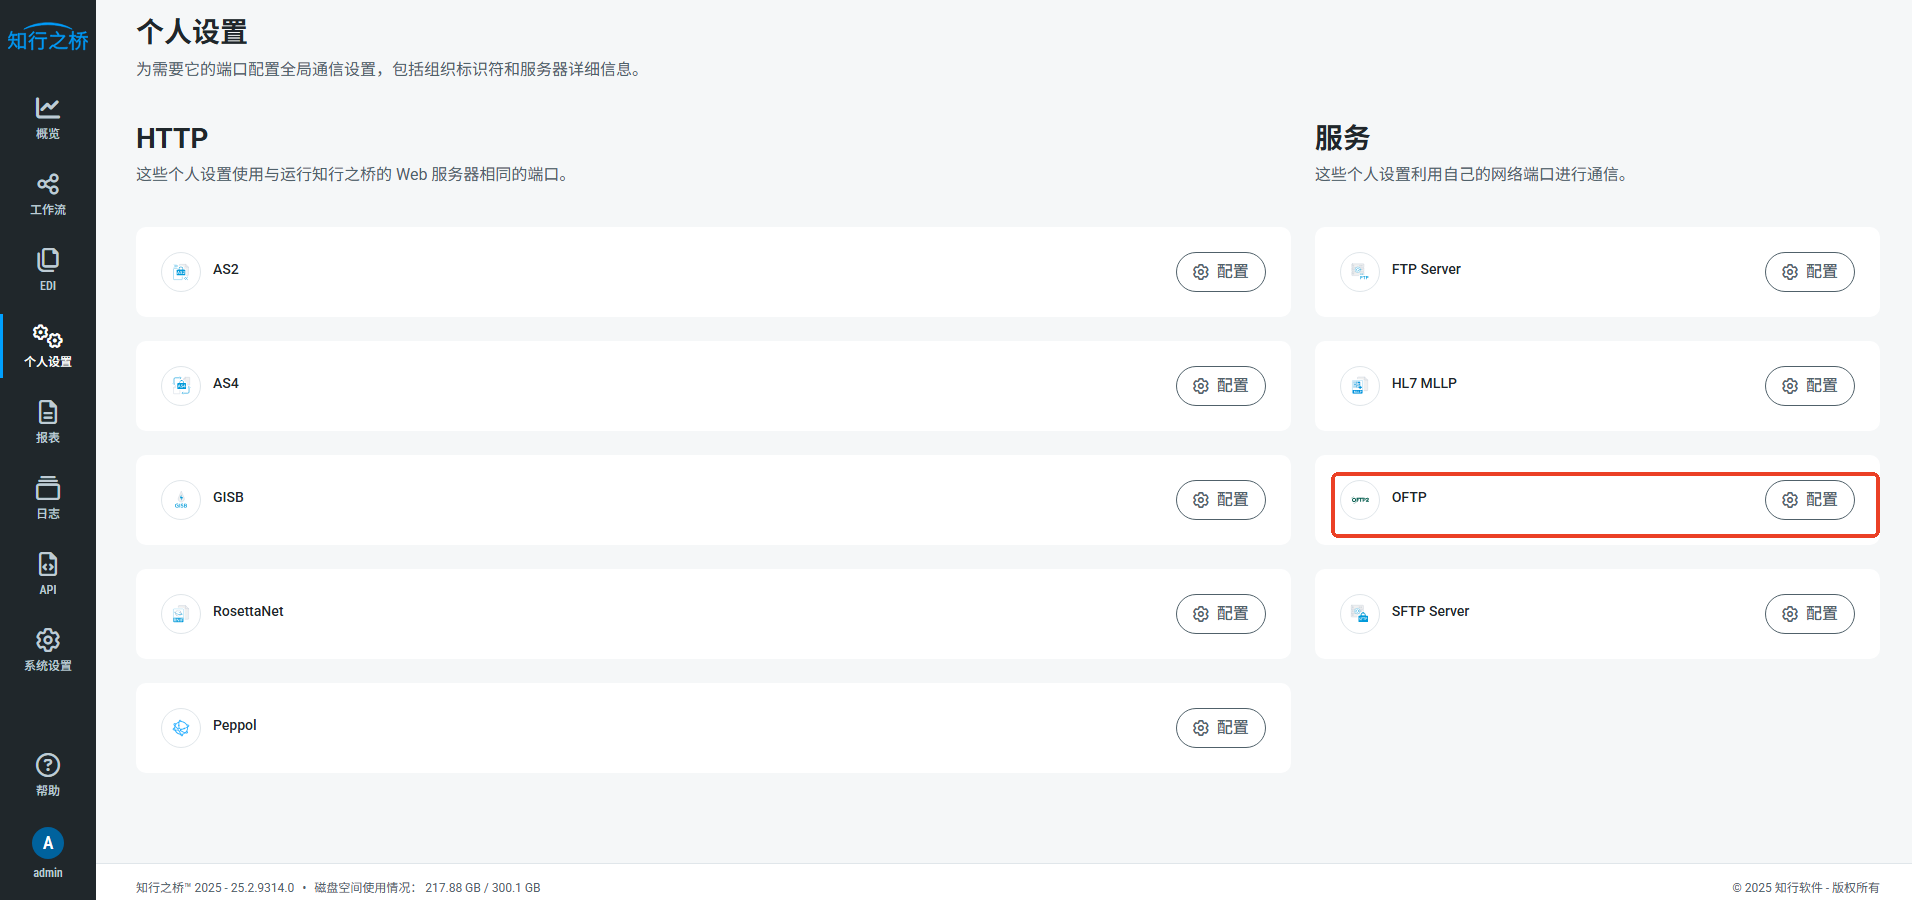
Task: Select 报表 reports sidebar icon
Action: (47, 421)
